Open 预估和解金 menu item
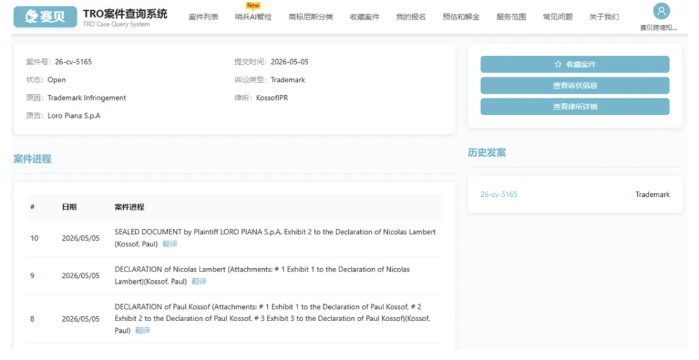Image resolution: width=699 pixels, height=360 pixels. tap(461, 17)
